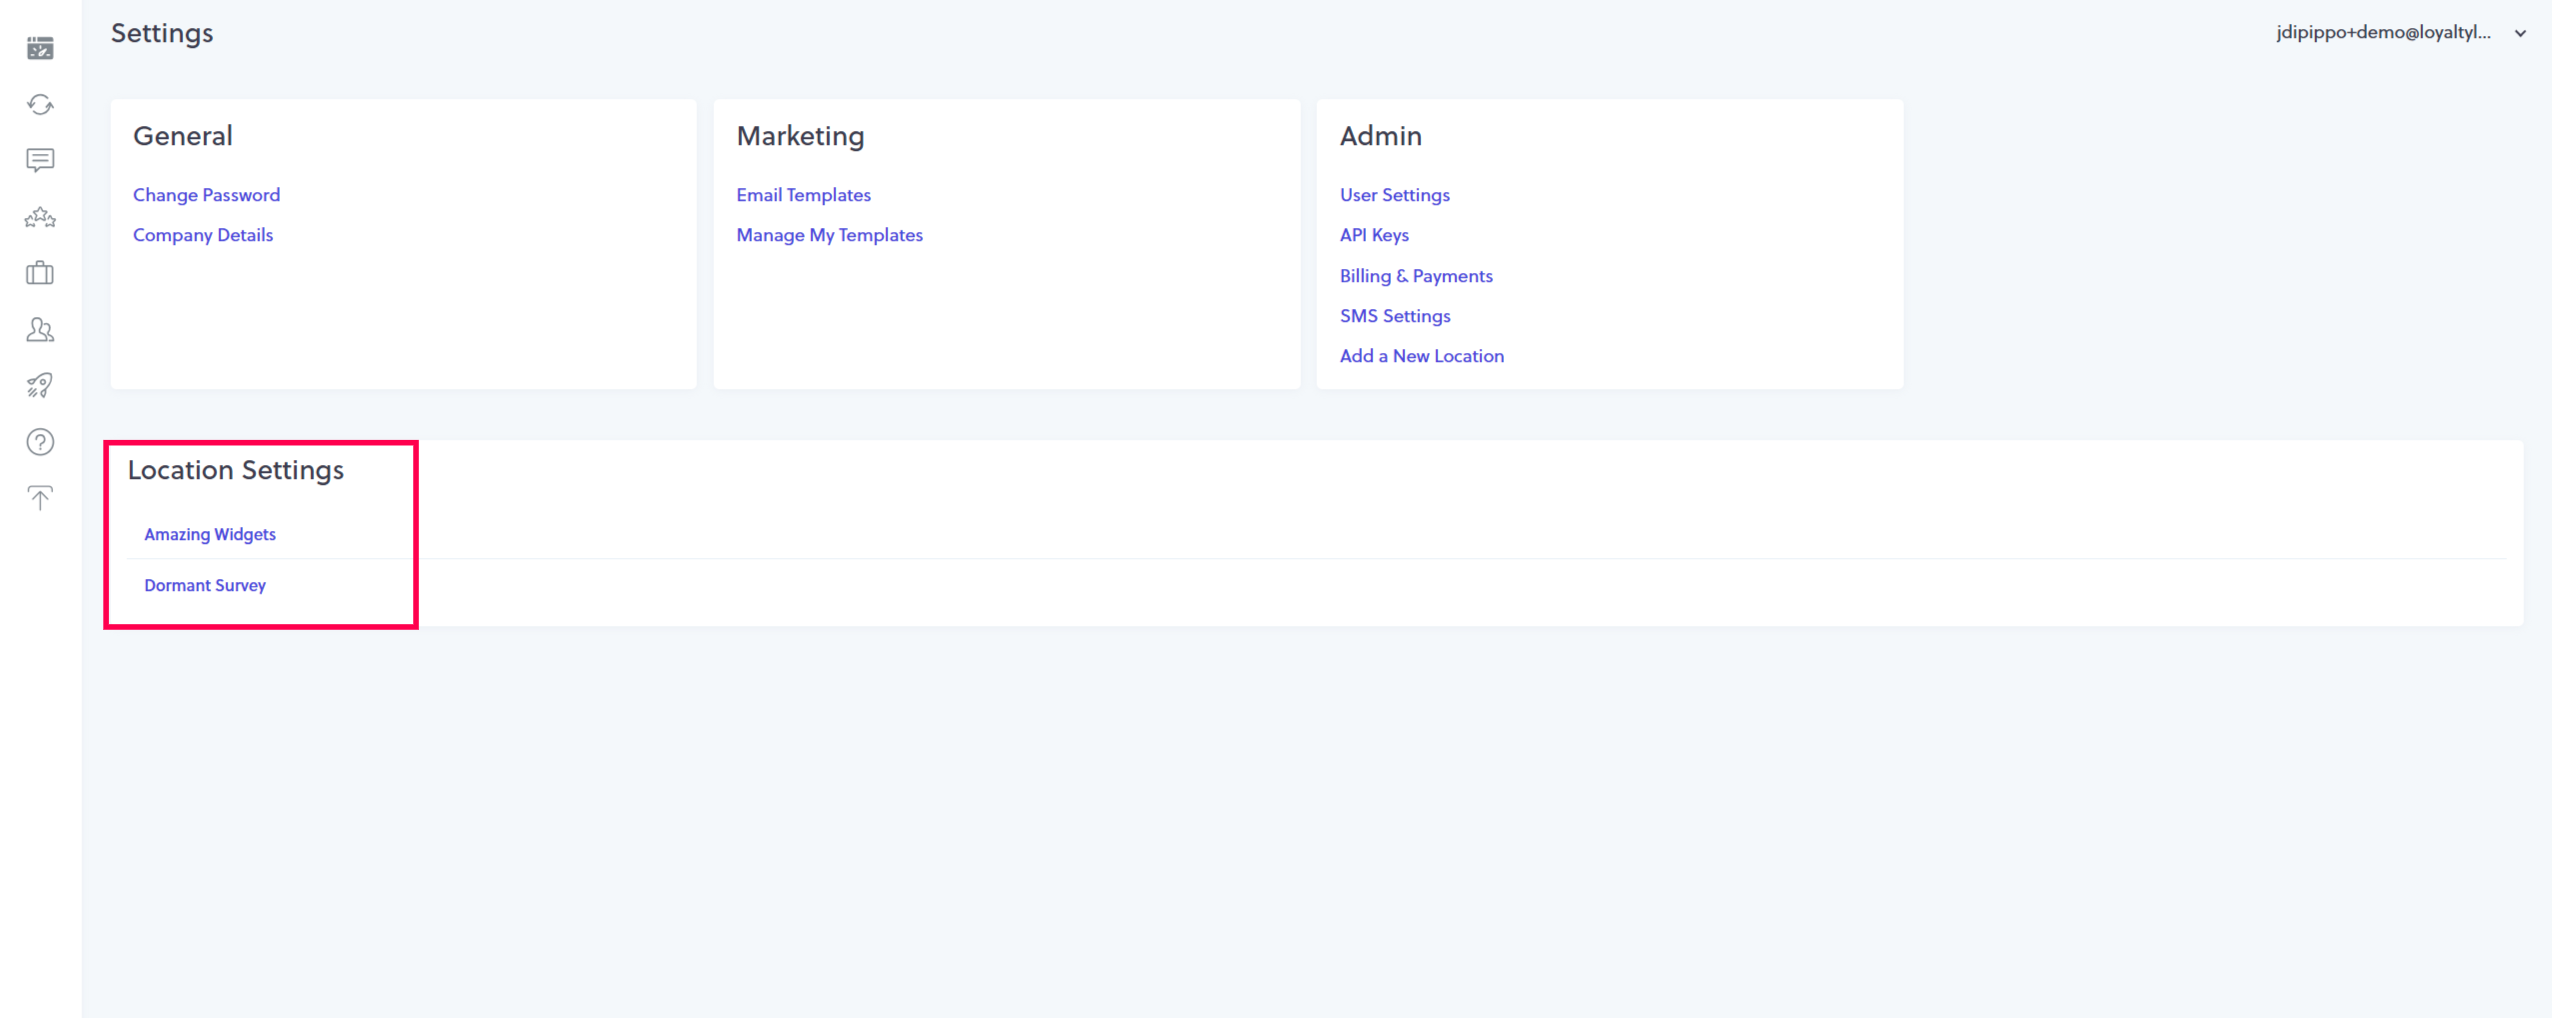2552x1018 pixels.
Task: Click the briefcase icon in sidebar
Action: pos(40,273)
